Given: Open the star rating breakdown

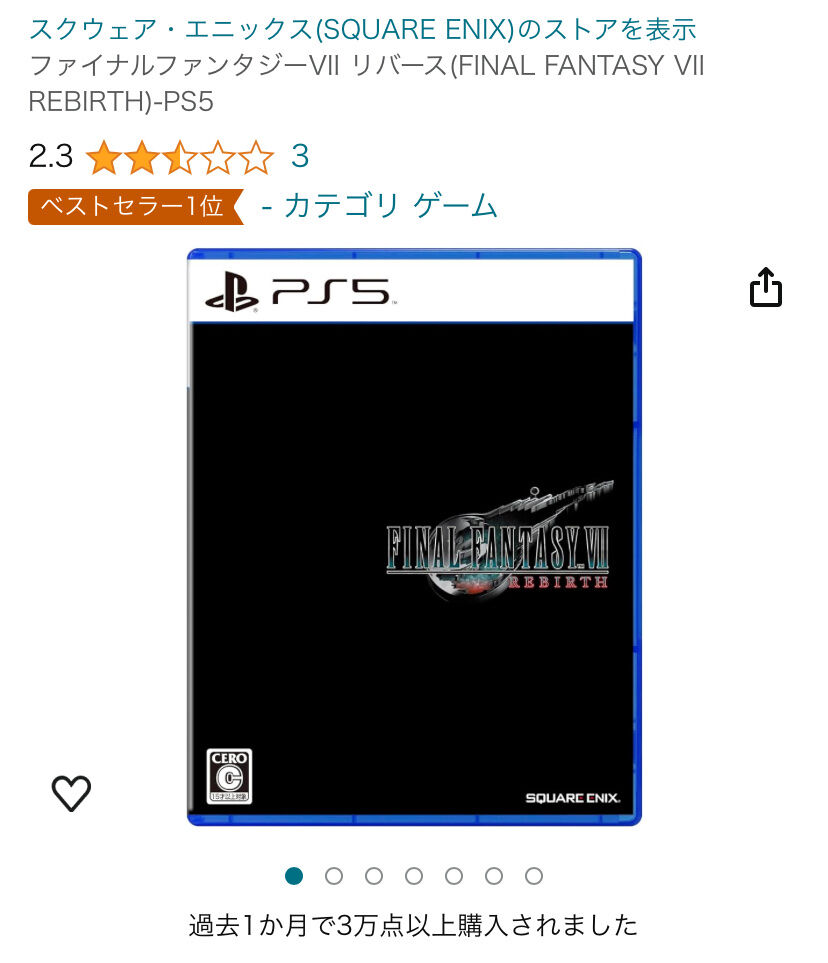Looking at the screenshot, I should click(x=179, y=157).
